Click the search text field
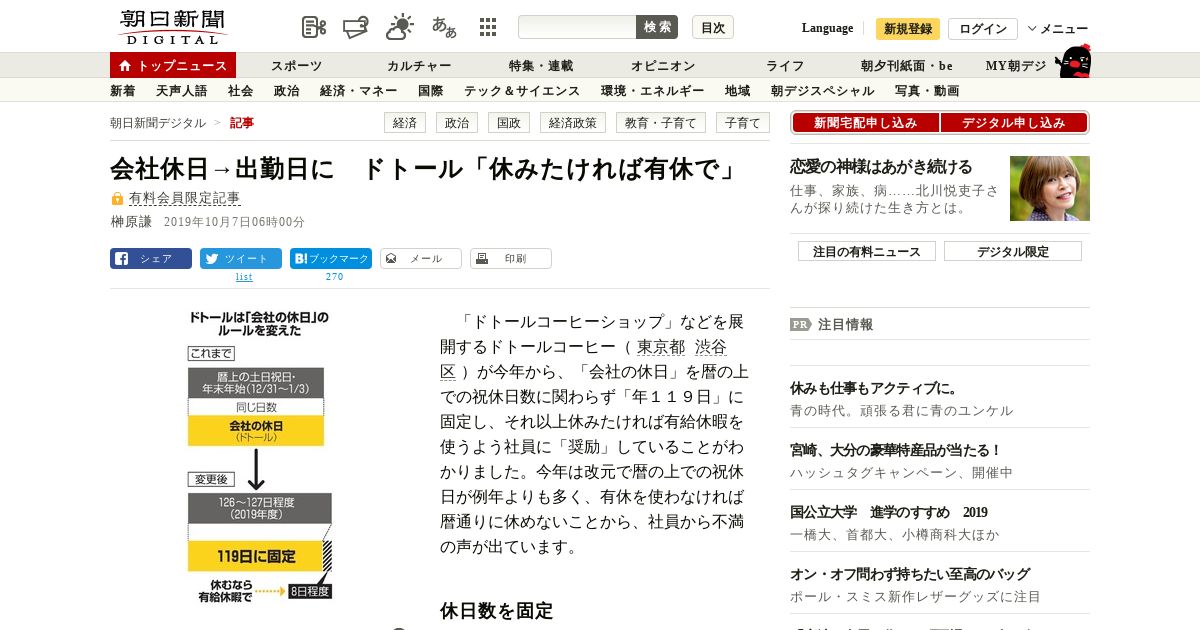This screenshot has width=1200, height=630. pyautogui.click(x=577, y=27)
